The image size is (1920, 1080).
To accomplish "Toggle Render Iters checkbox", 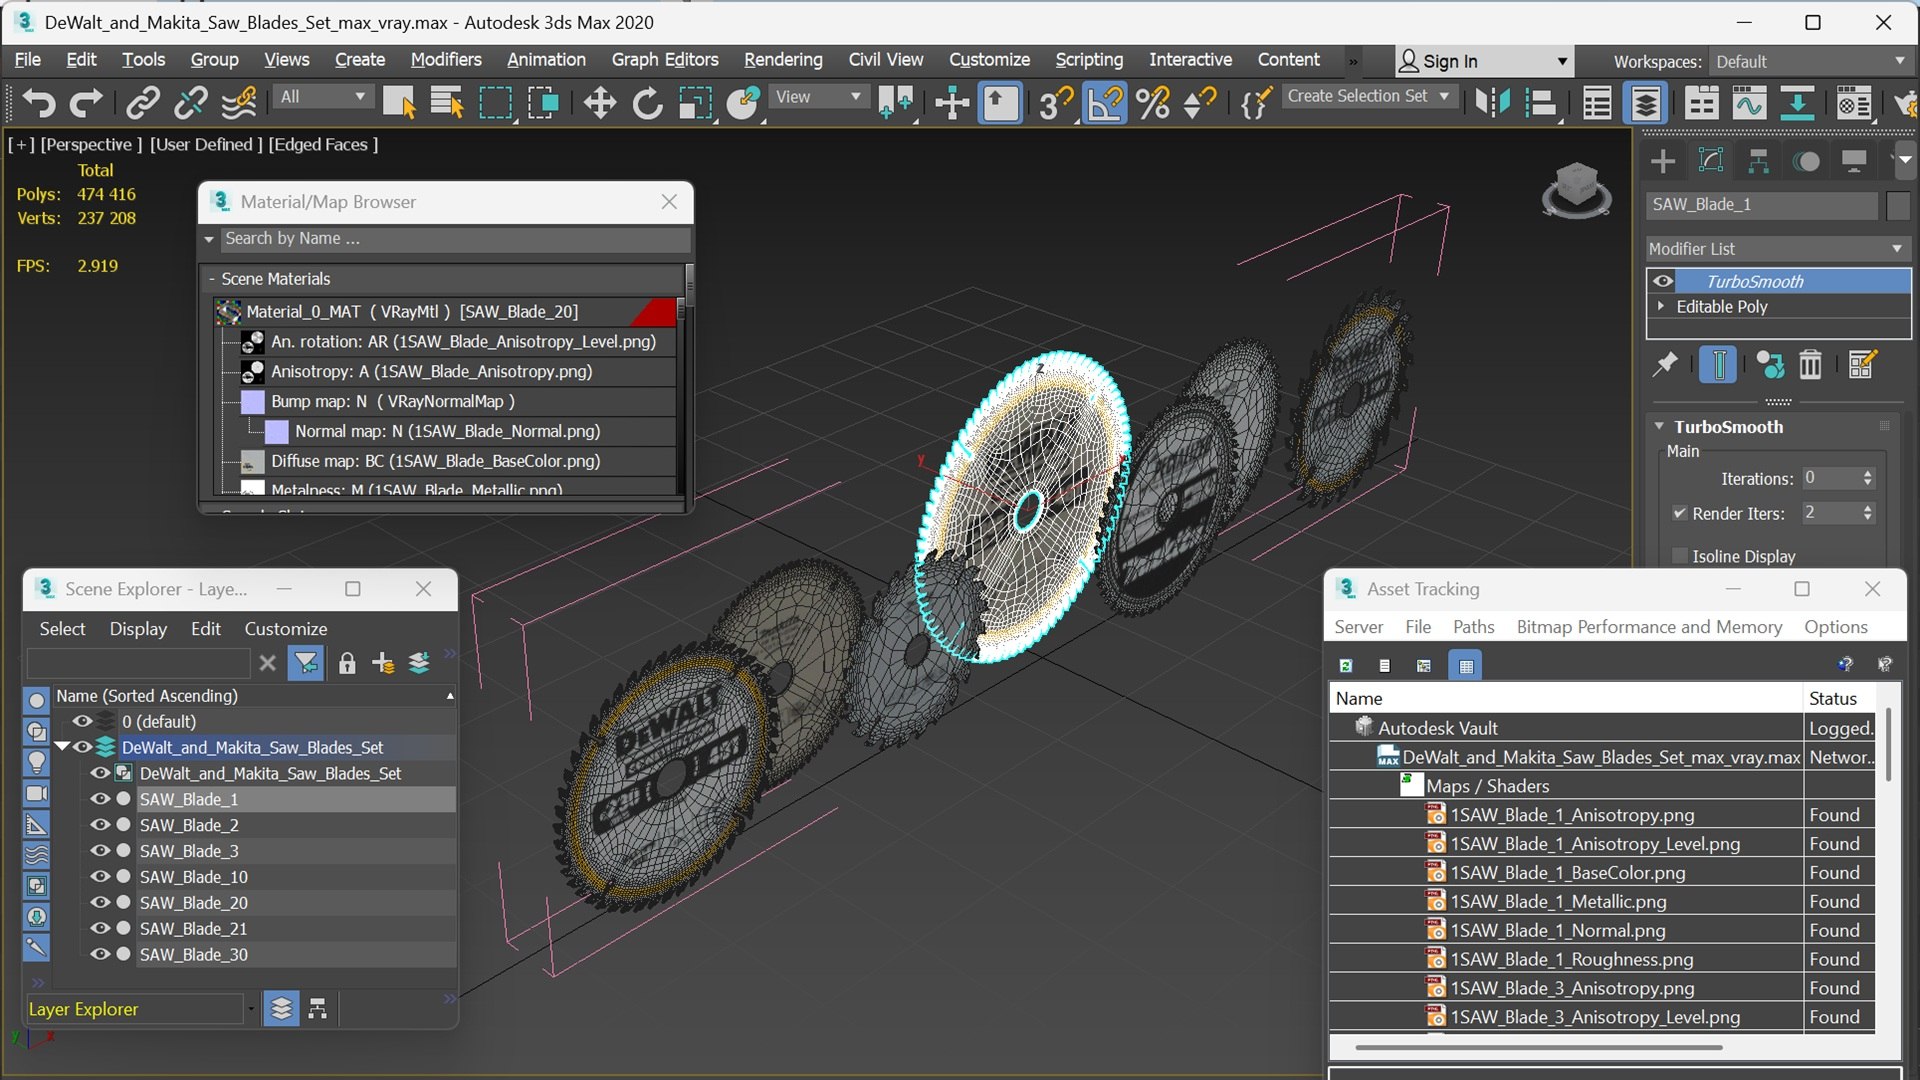I will pos(1680,513).
